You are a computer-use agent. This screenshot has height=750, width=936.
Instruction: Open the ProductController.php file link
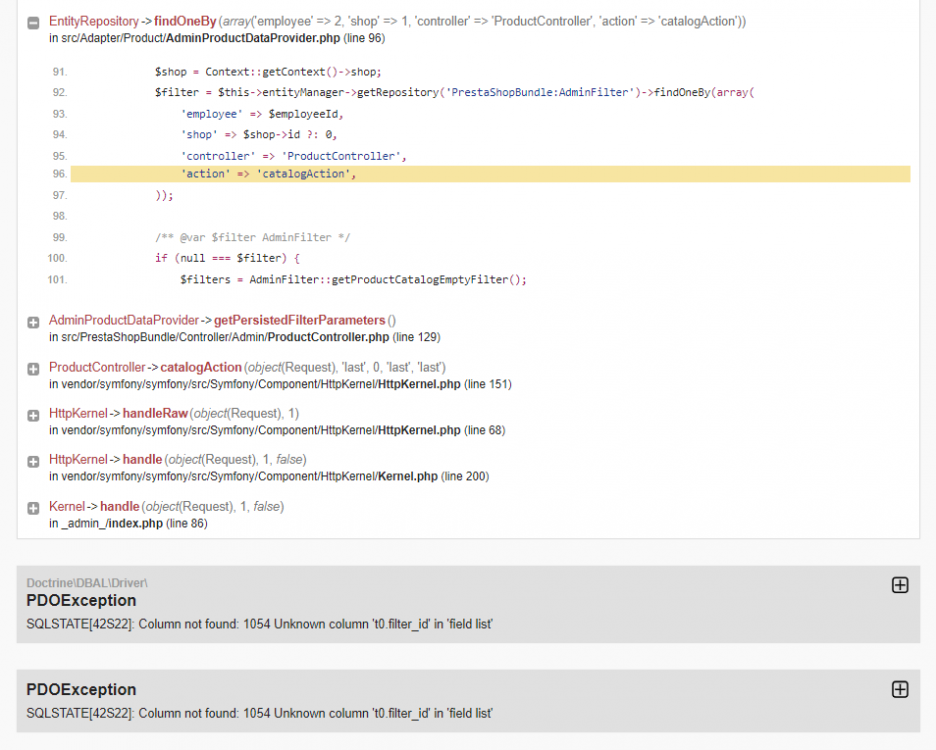coord(328,337)
